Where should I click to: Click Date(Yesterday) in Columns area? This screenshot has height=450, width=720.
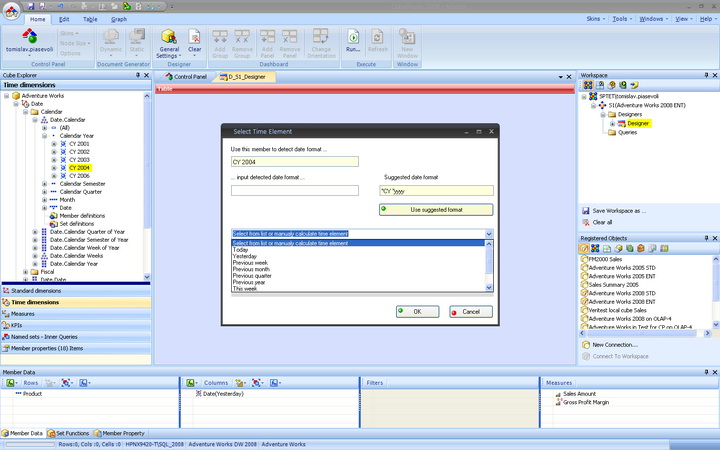(224, 394)
